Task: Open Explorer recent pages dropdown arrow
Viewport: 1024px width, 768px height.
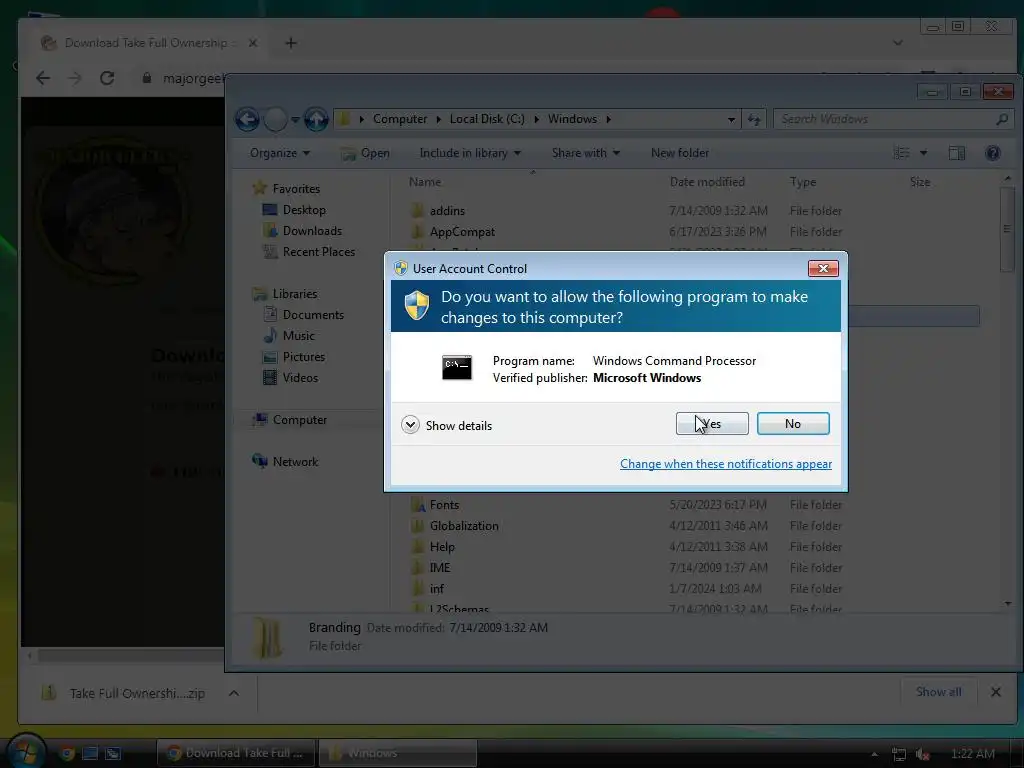Action: tap(295, 120)
